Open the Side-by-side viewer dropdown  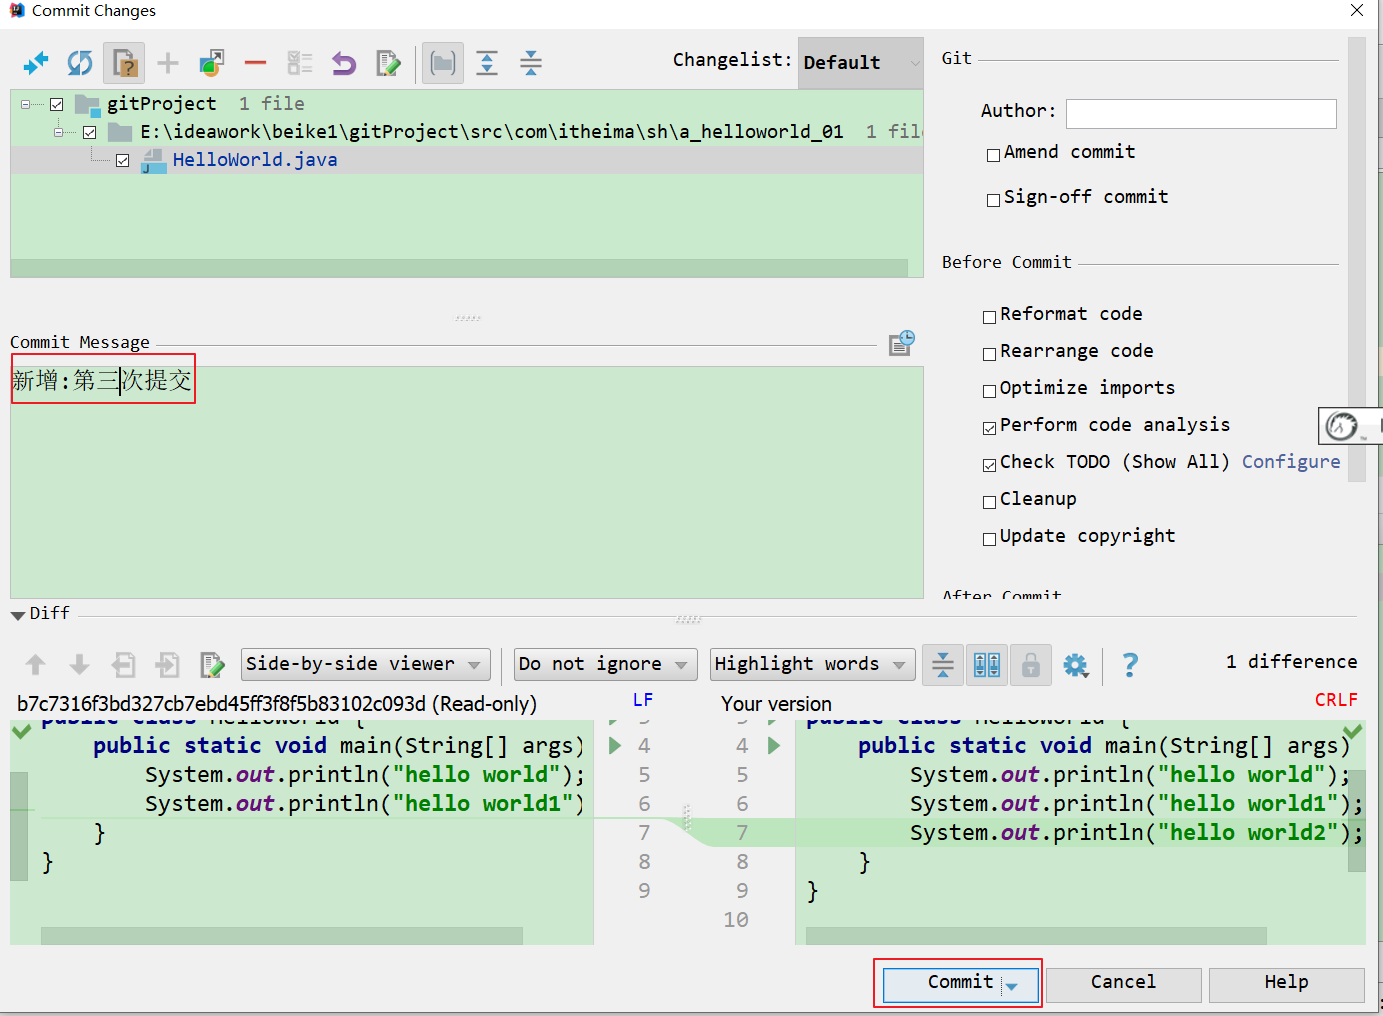point(365,664)
